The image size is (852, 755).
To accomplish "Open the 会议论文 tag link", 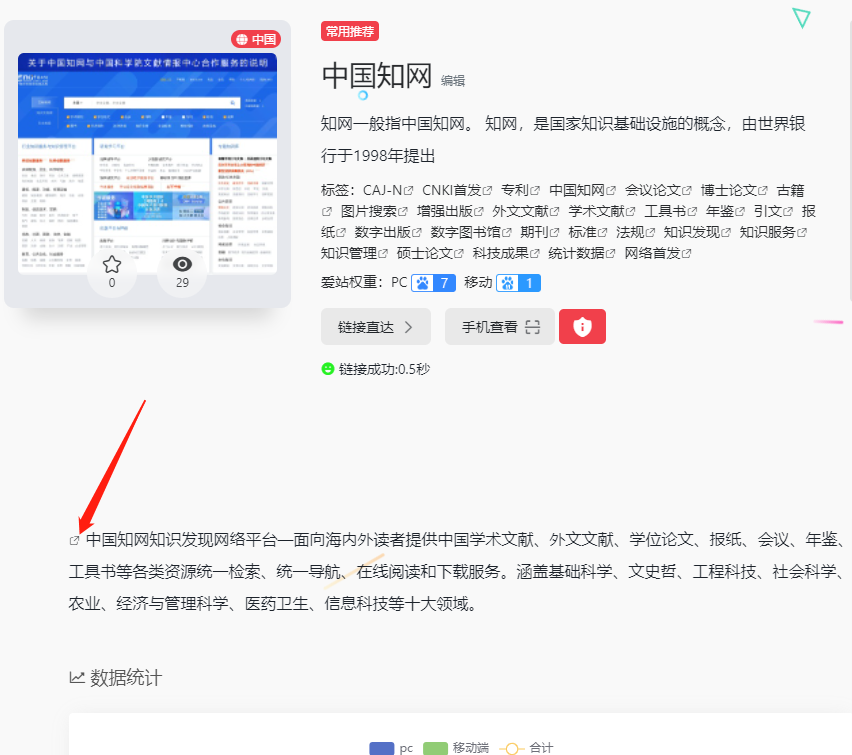I will click(x=658, y=190).
